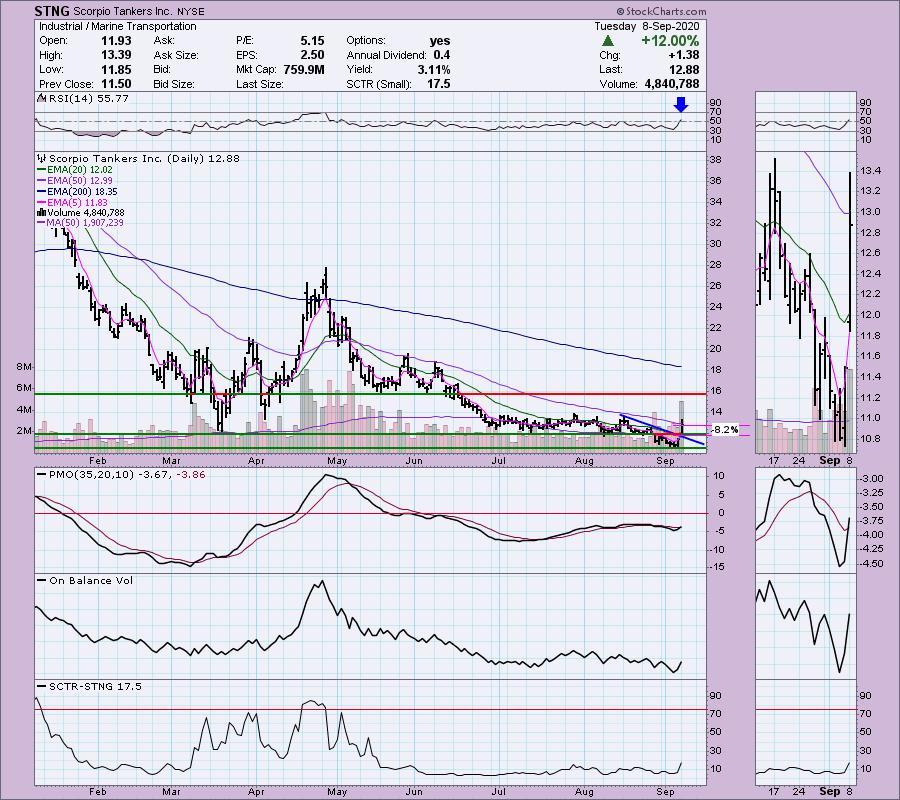
Task: Click the +12.00% change percentage
Action: (670, 41)
